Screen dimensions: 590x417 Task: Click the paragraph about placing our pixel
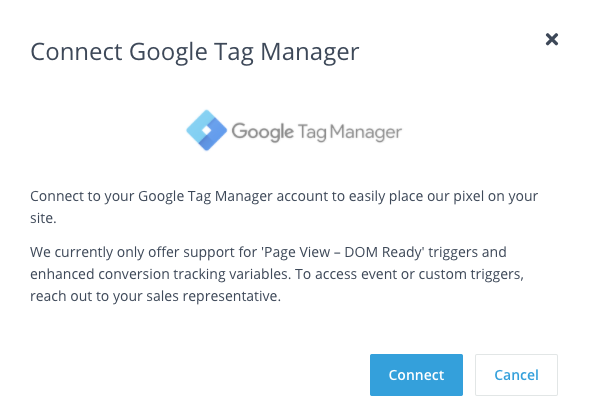coord(284,207)
